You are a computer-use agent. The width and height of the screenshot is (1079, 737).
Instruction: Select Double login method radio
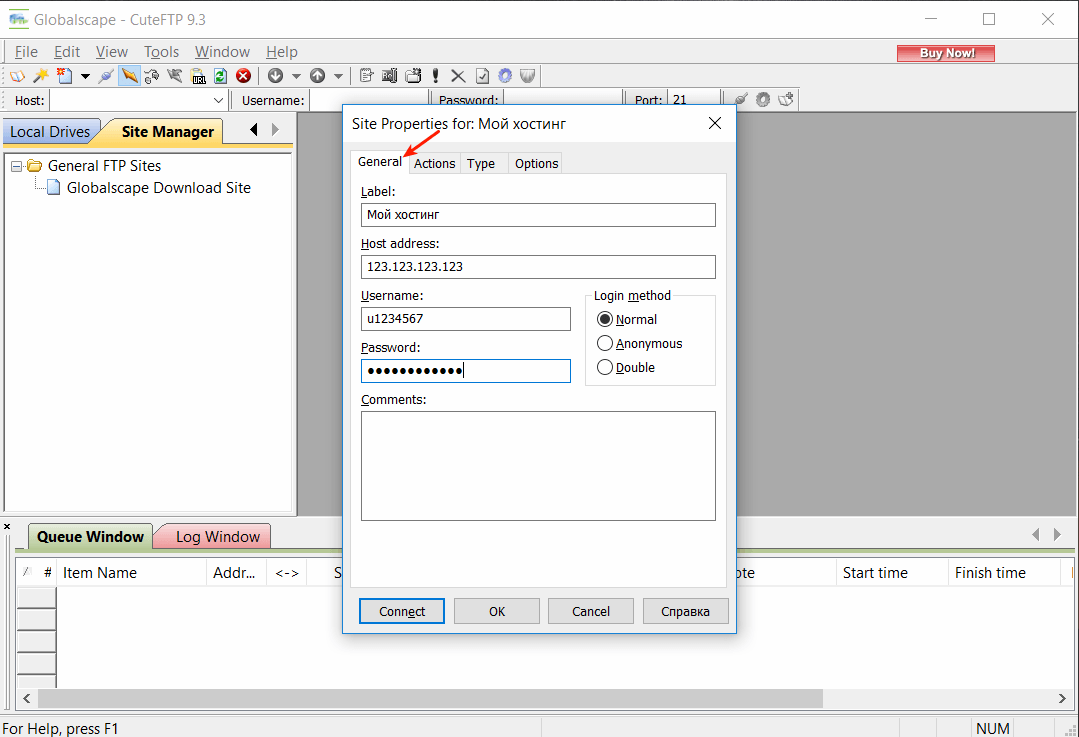coord(626,367)
